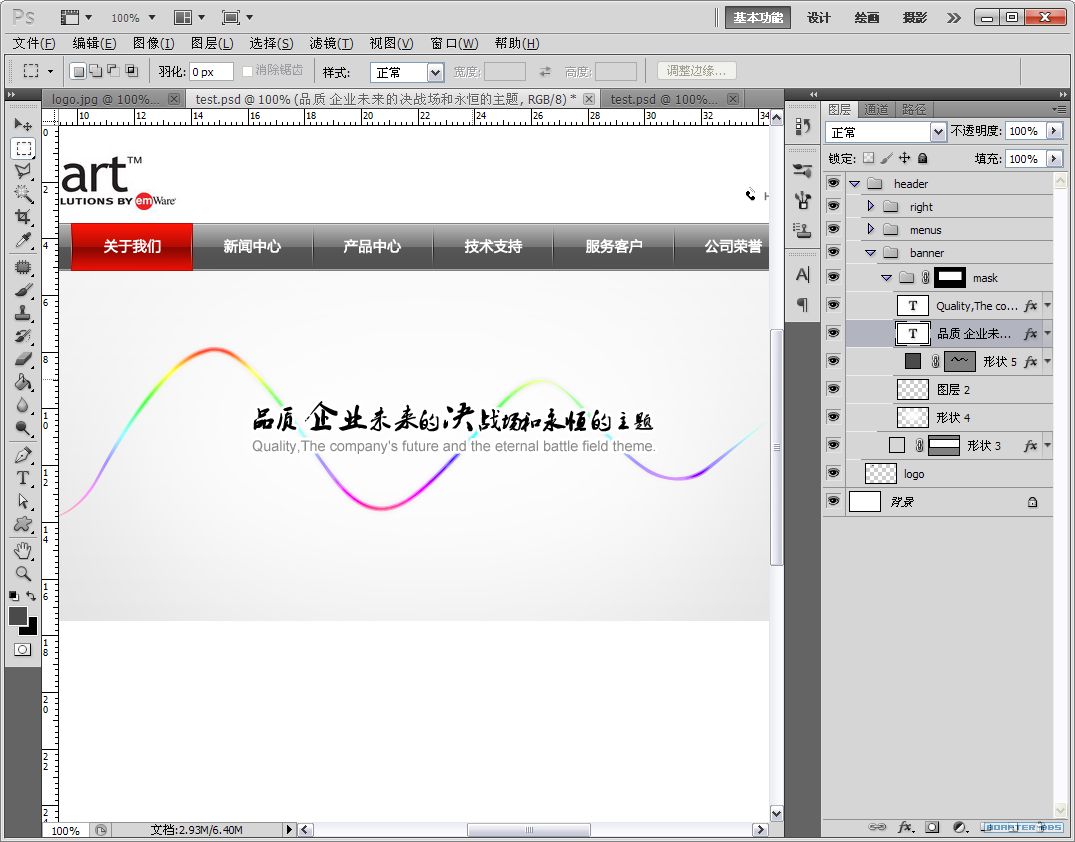The width and height of the screenshot is (1075, 842).
Task: Switch to the 路径 paths tab
Action: click(914, 110)
